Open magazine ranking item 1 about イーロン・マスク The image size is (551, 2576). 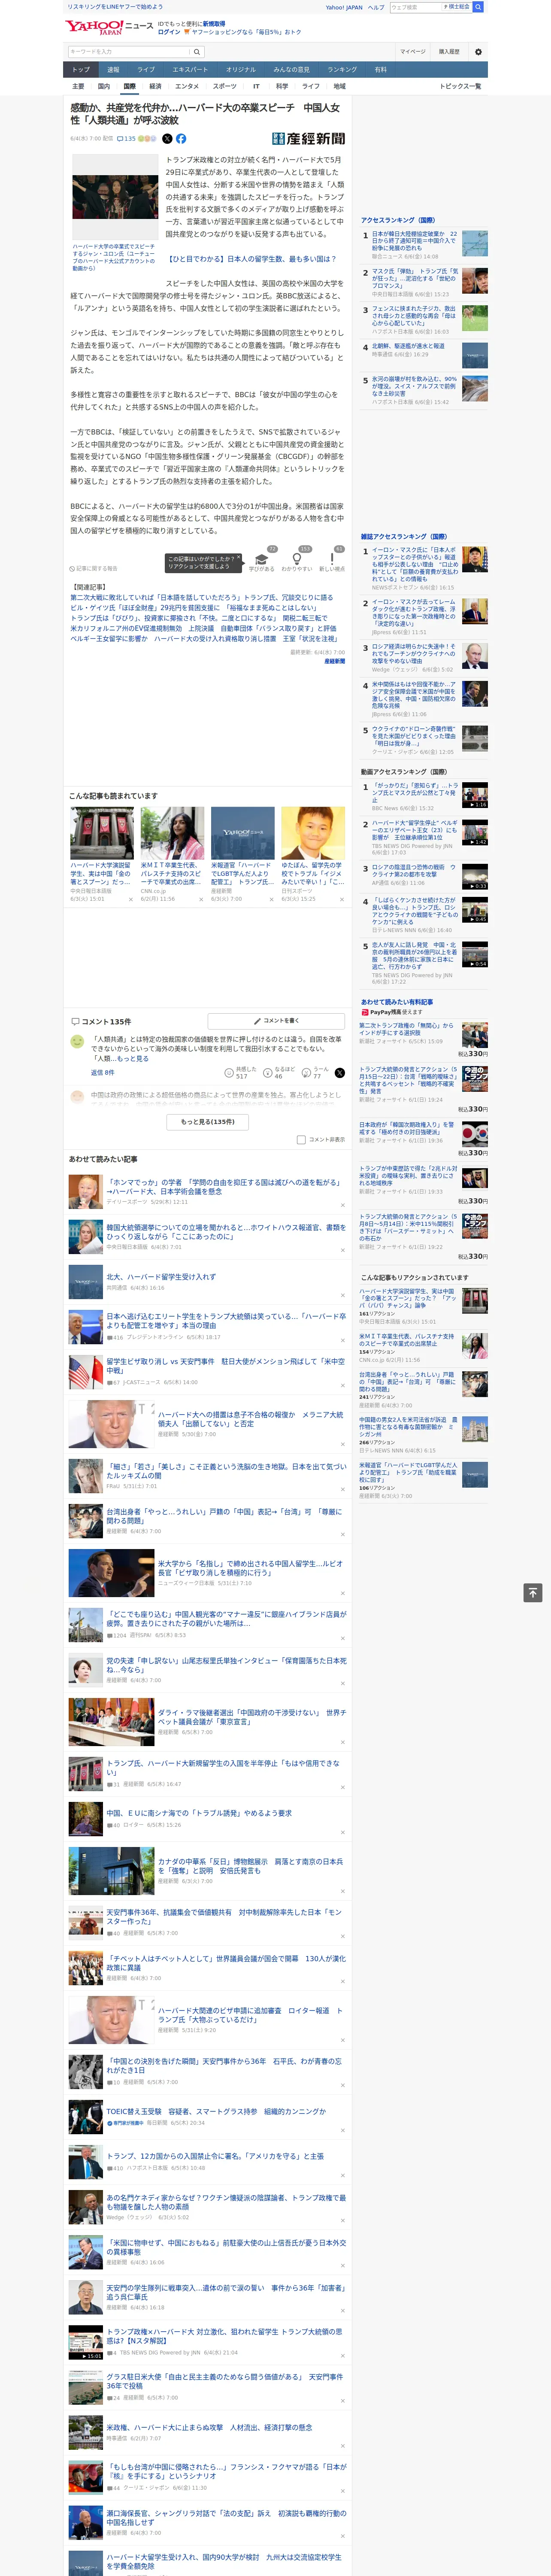414,564
